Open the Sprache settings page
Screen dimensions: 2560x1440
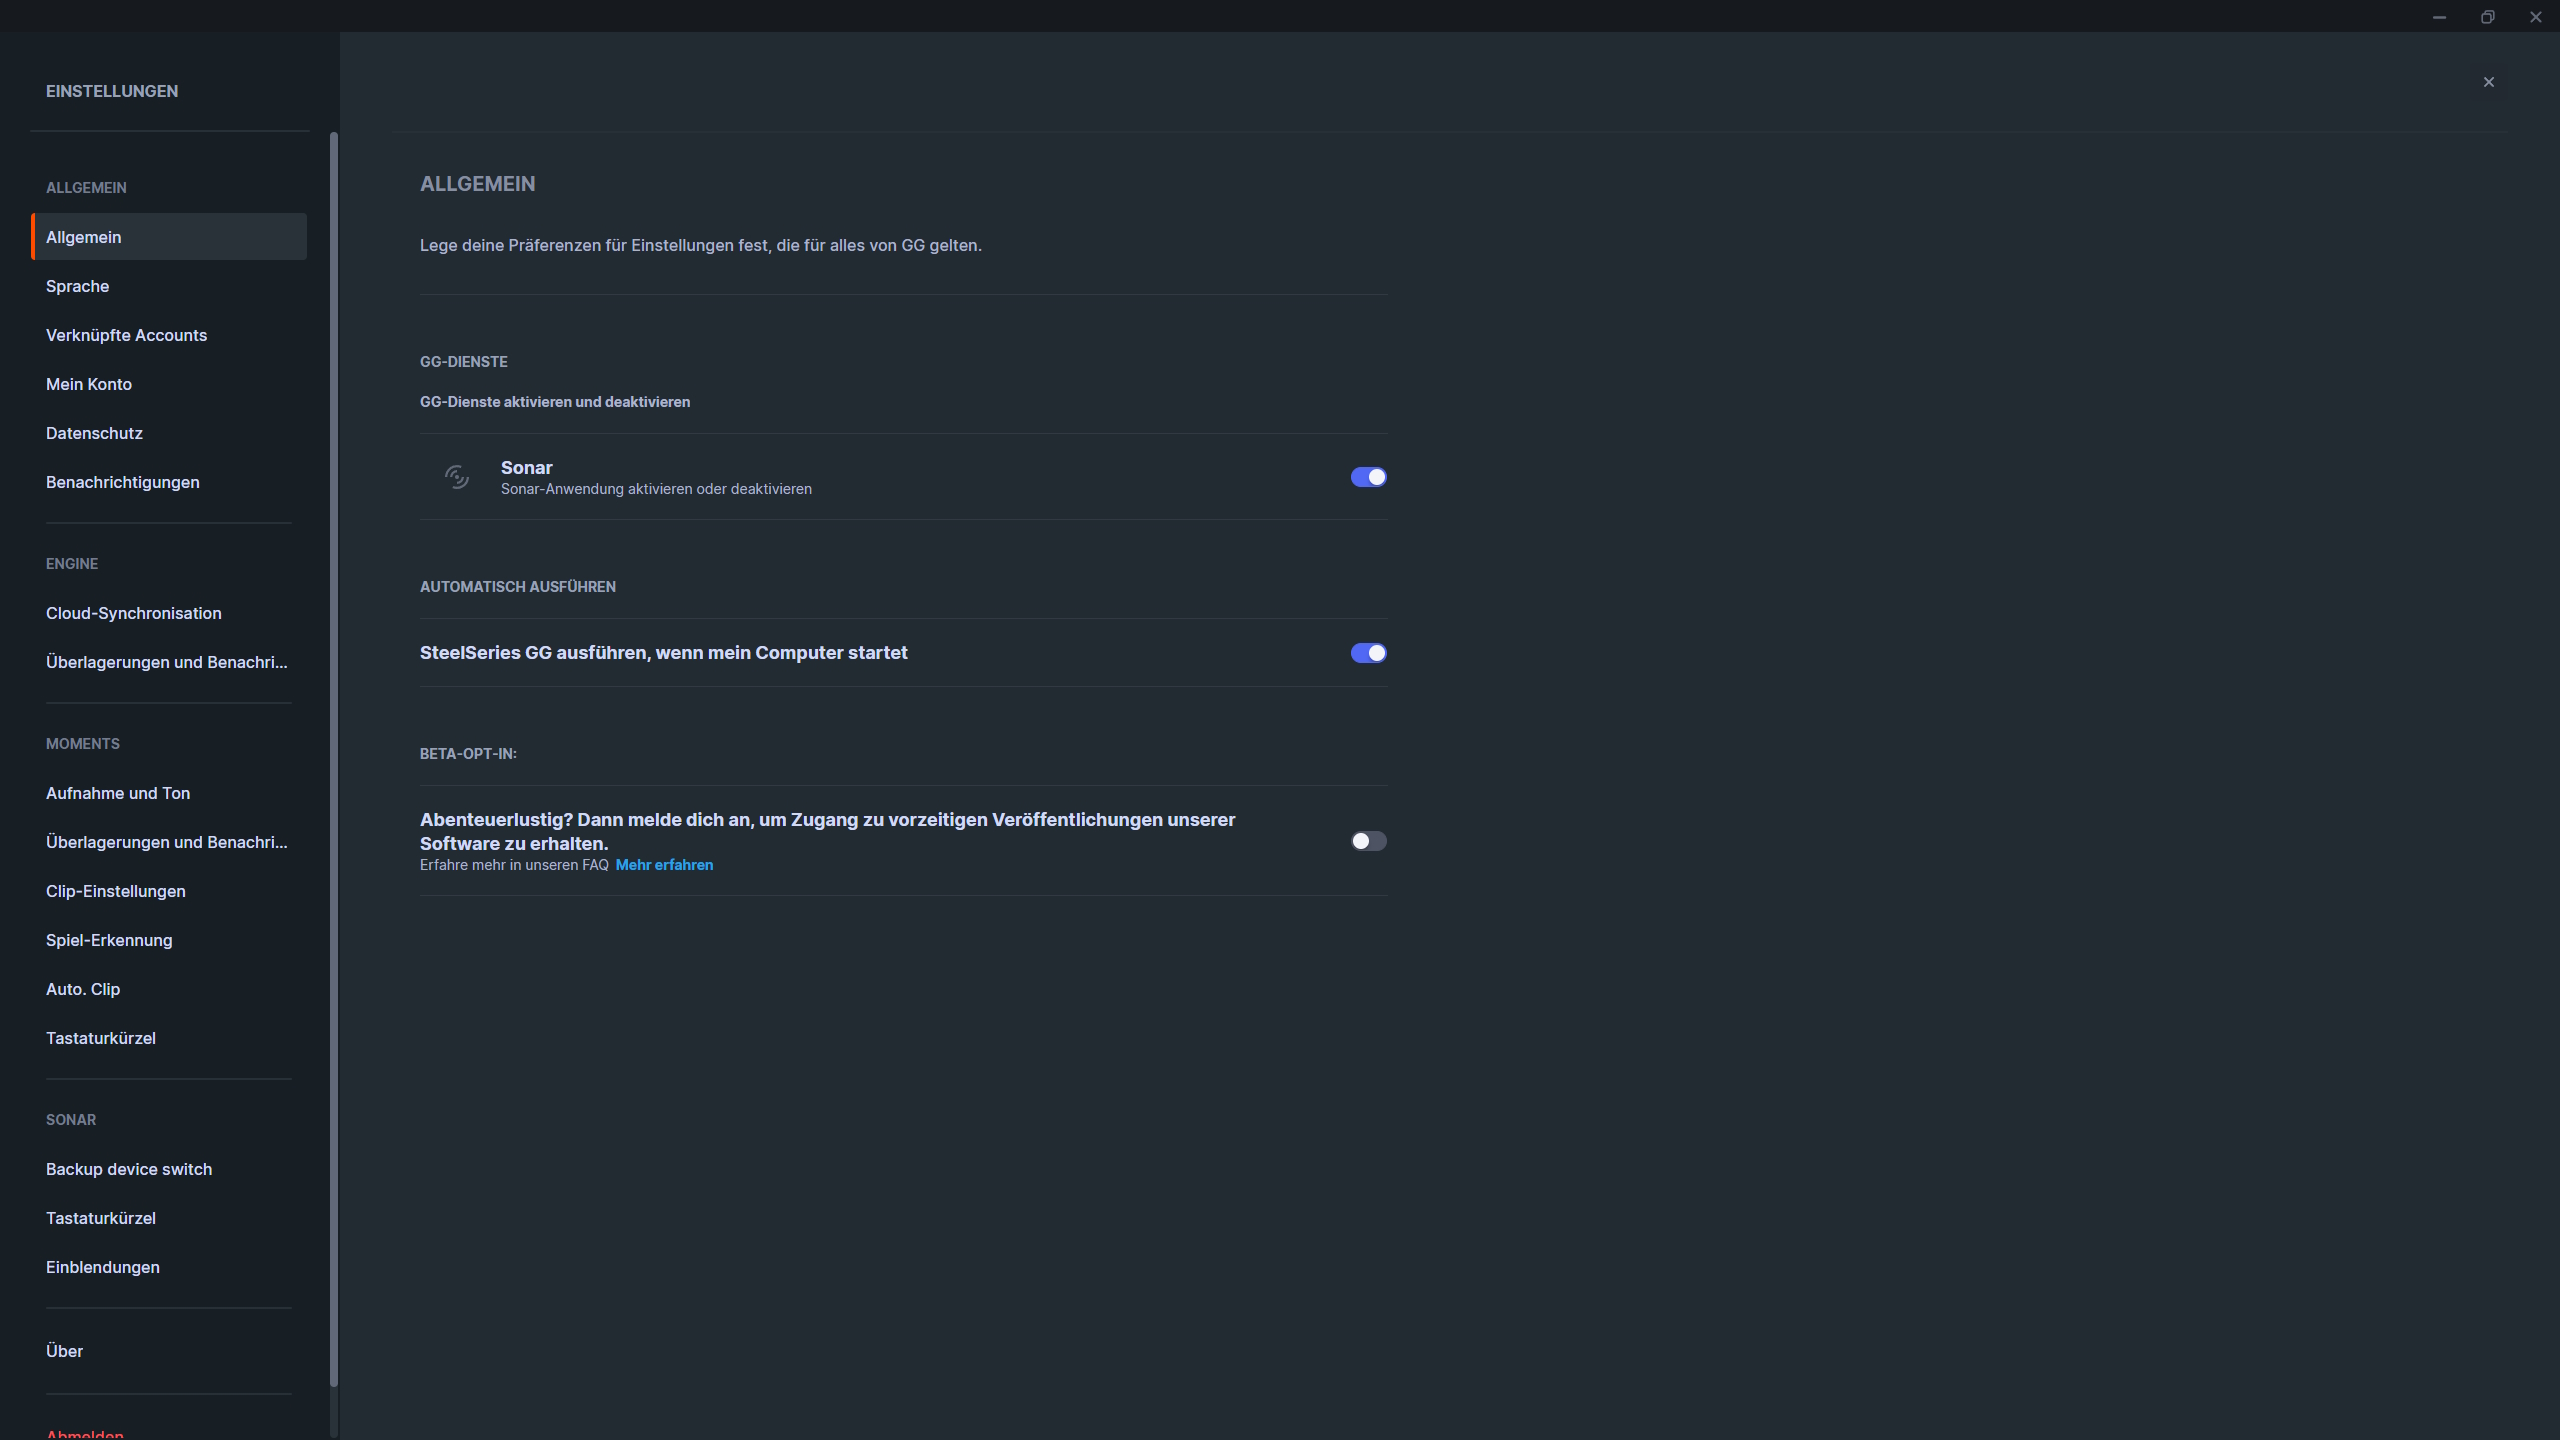(78, 286)
